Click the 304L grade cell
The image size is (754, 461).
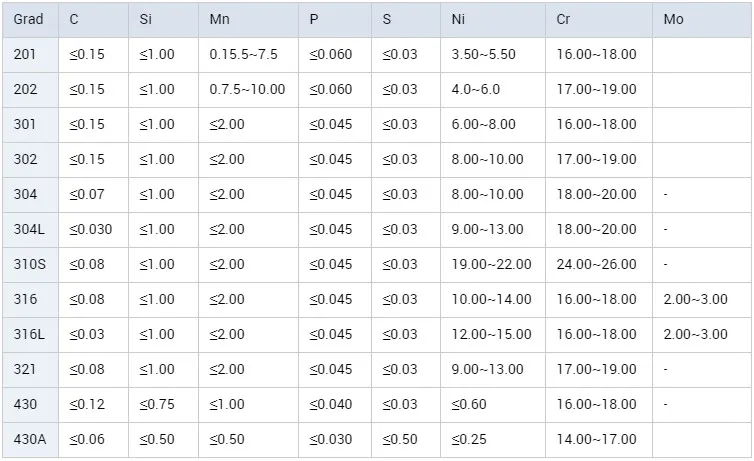(x=29, y=229)
